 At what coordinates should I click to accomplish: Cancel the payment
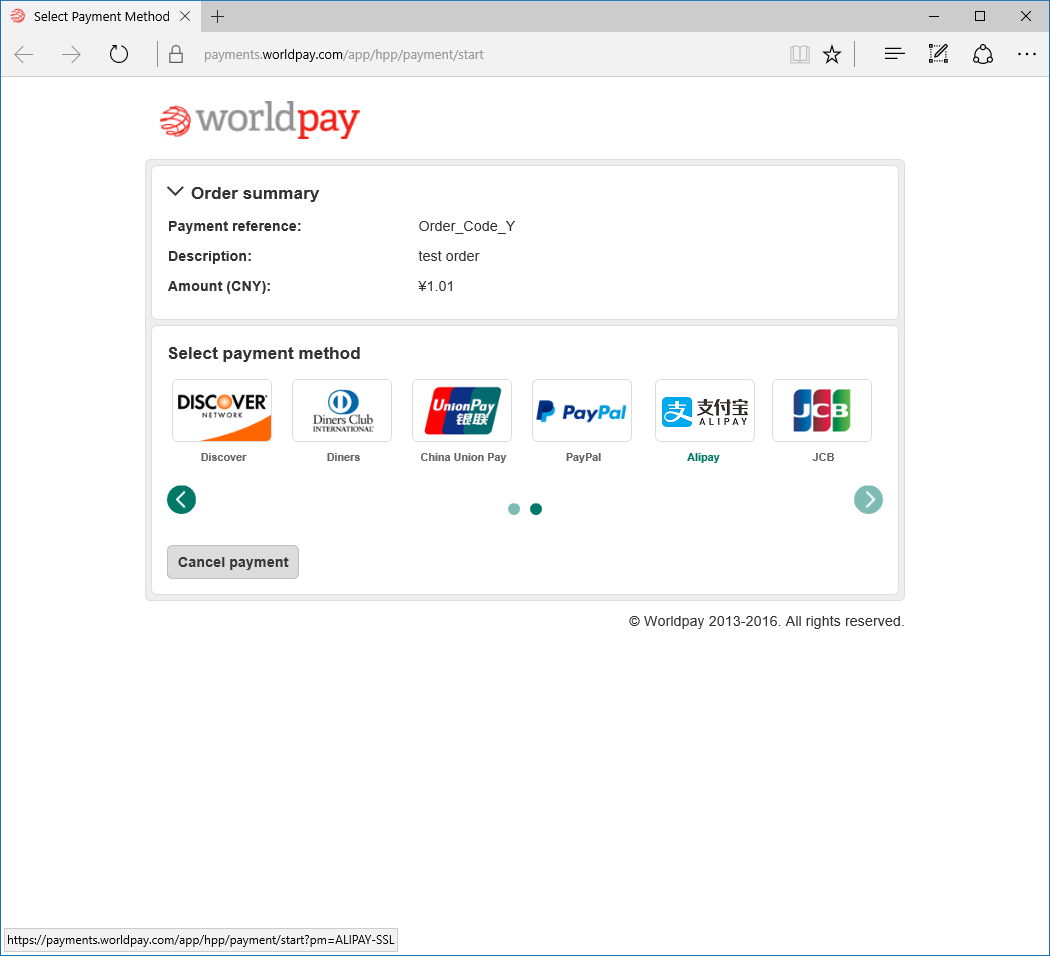coord(233,562)
